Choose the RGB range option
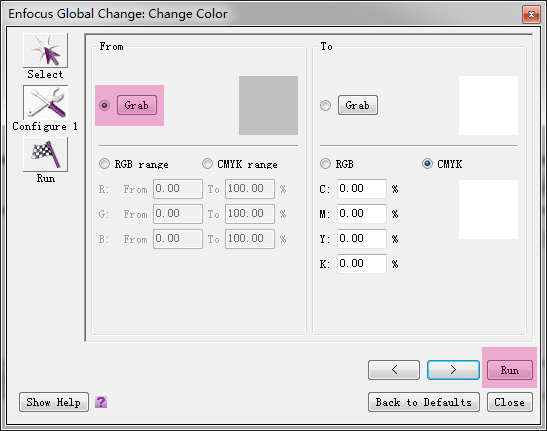The image size is (547, 431). (104, 164)
